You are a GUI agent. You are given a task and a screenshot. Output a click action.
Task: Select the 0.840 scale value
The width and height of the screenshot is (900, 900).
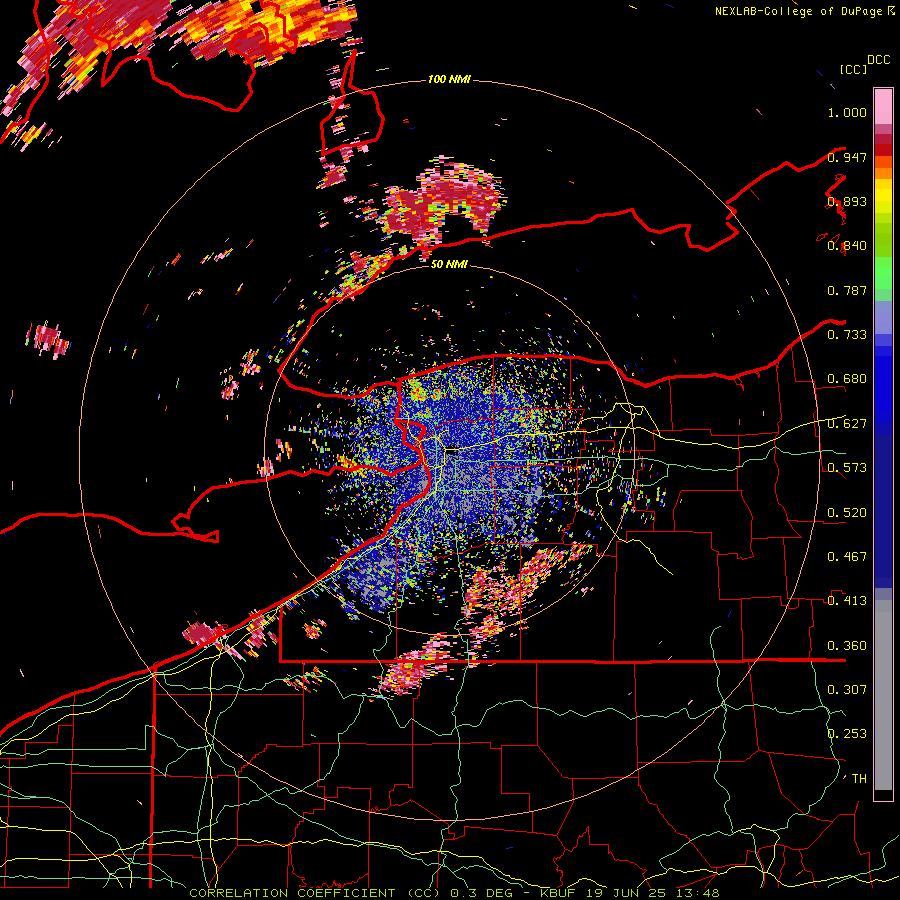(x=847, y=246)
